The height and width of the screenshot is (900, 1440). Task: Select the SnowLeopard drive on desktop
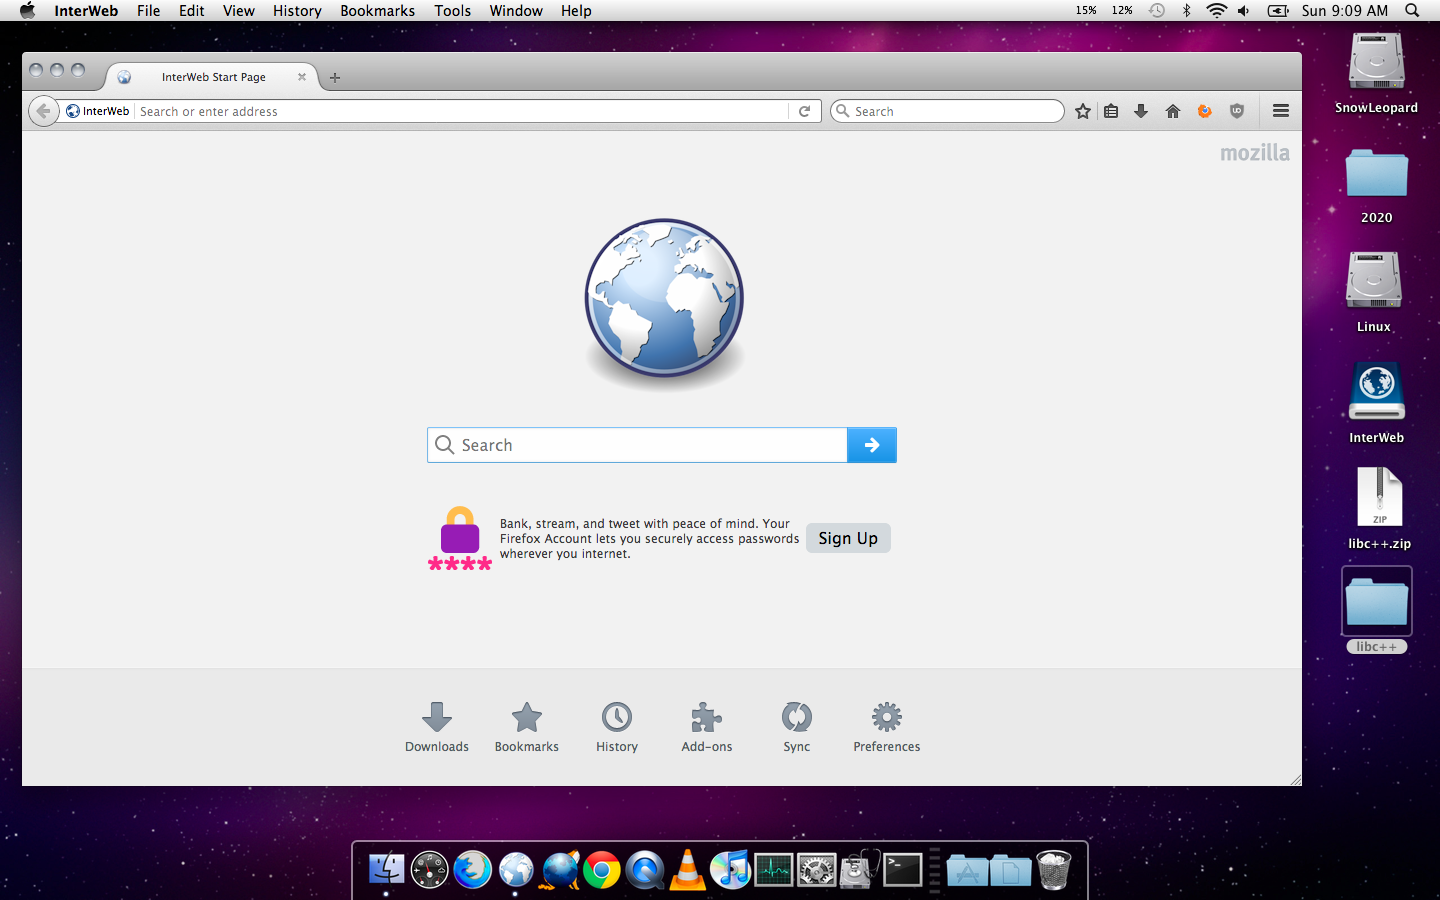[1376, 72]
